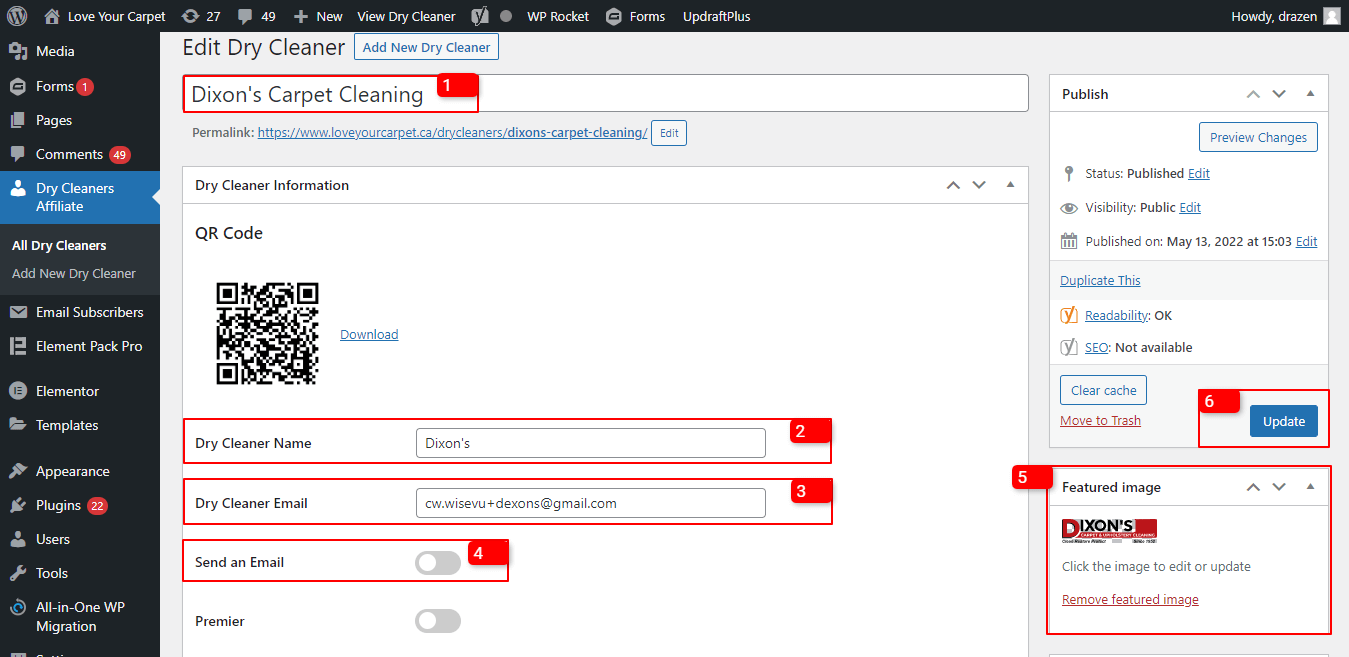Click the Clear cache button
The width and height of the screenshot is (1349, 657).
[x=1104, y=390]
